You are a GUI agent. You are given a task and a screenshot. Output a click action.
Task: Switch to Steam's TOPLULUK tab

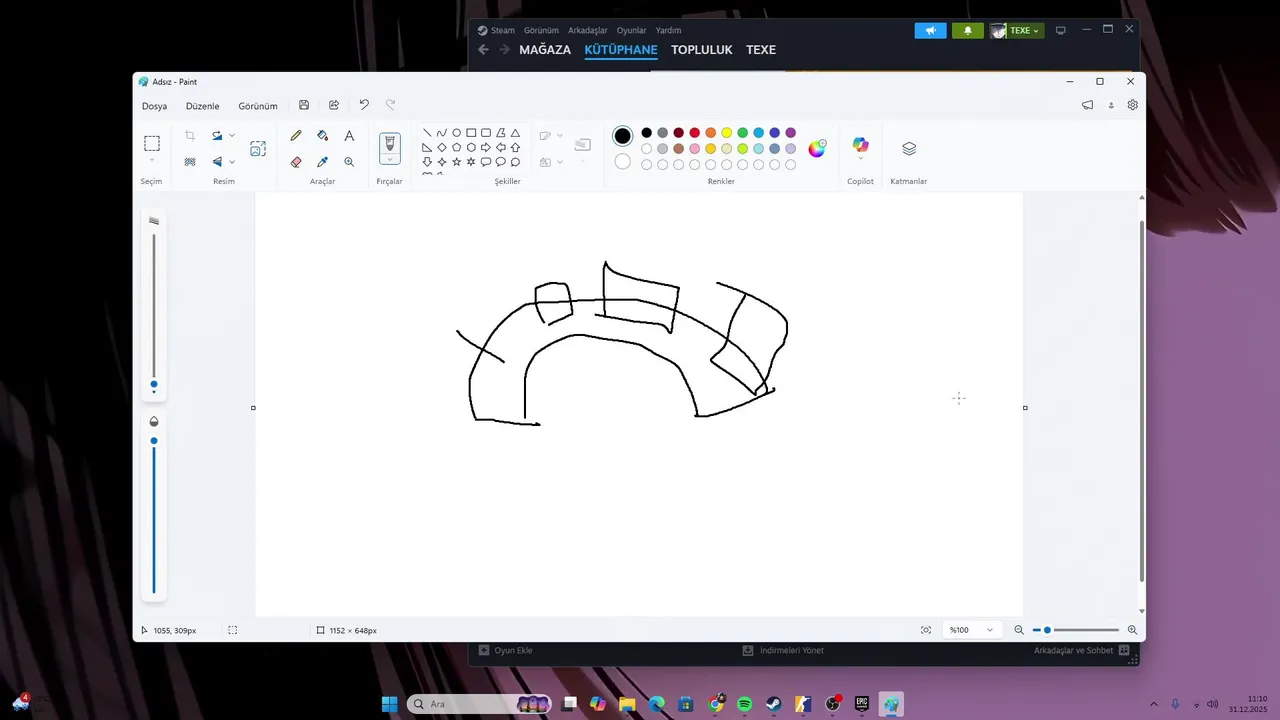(x=702, y=50)
